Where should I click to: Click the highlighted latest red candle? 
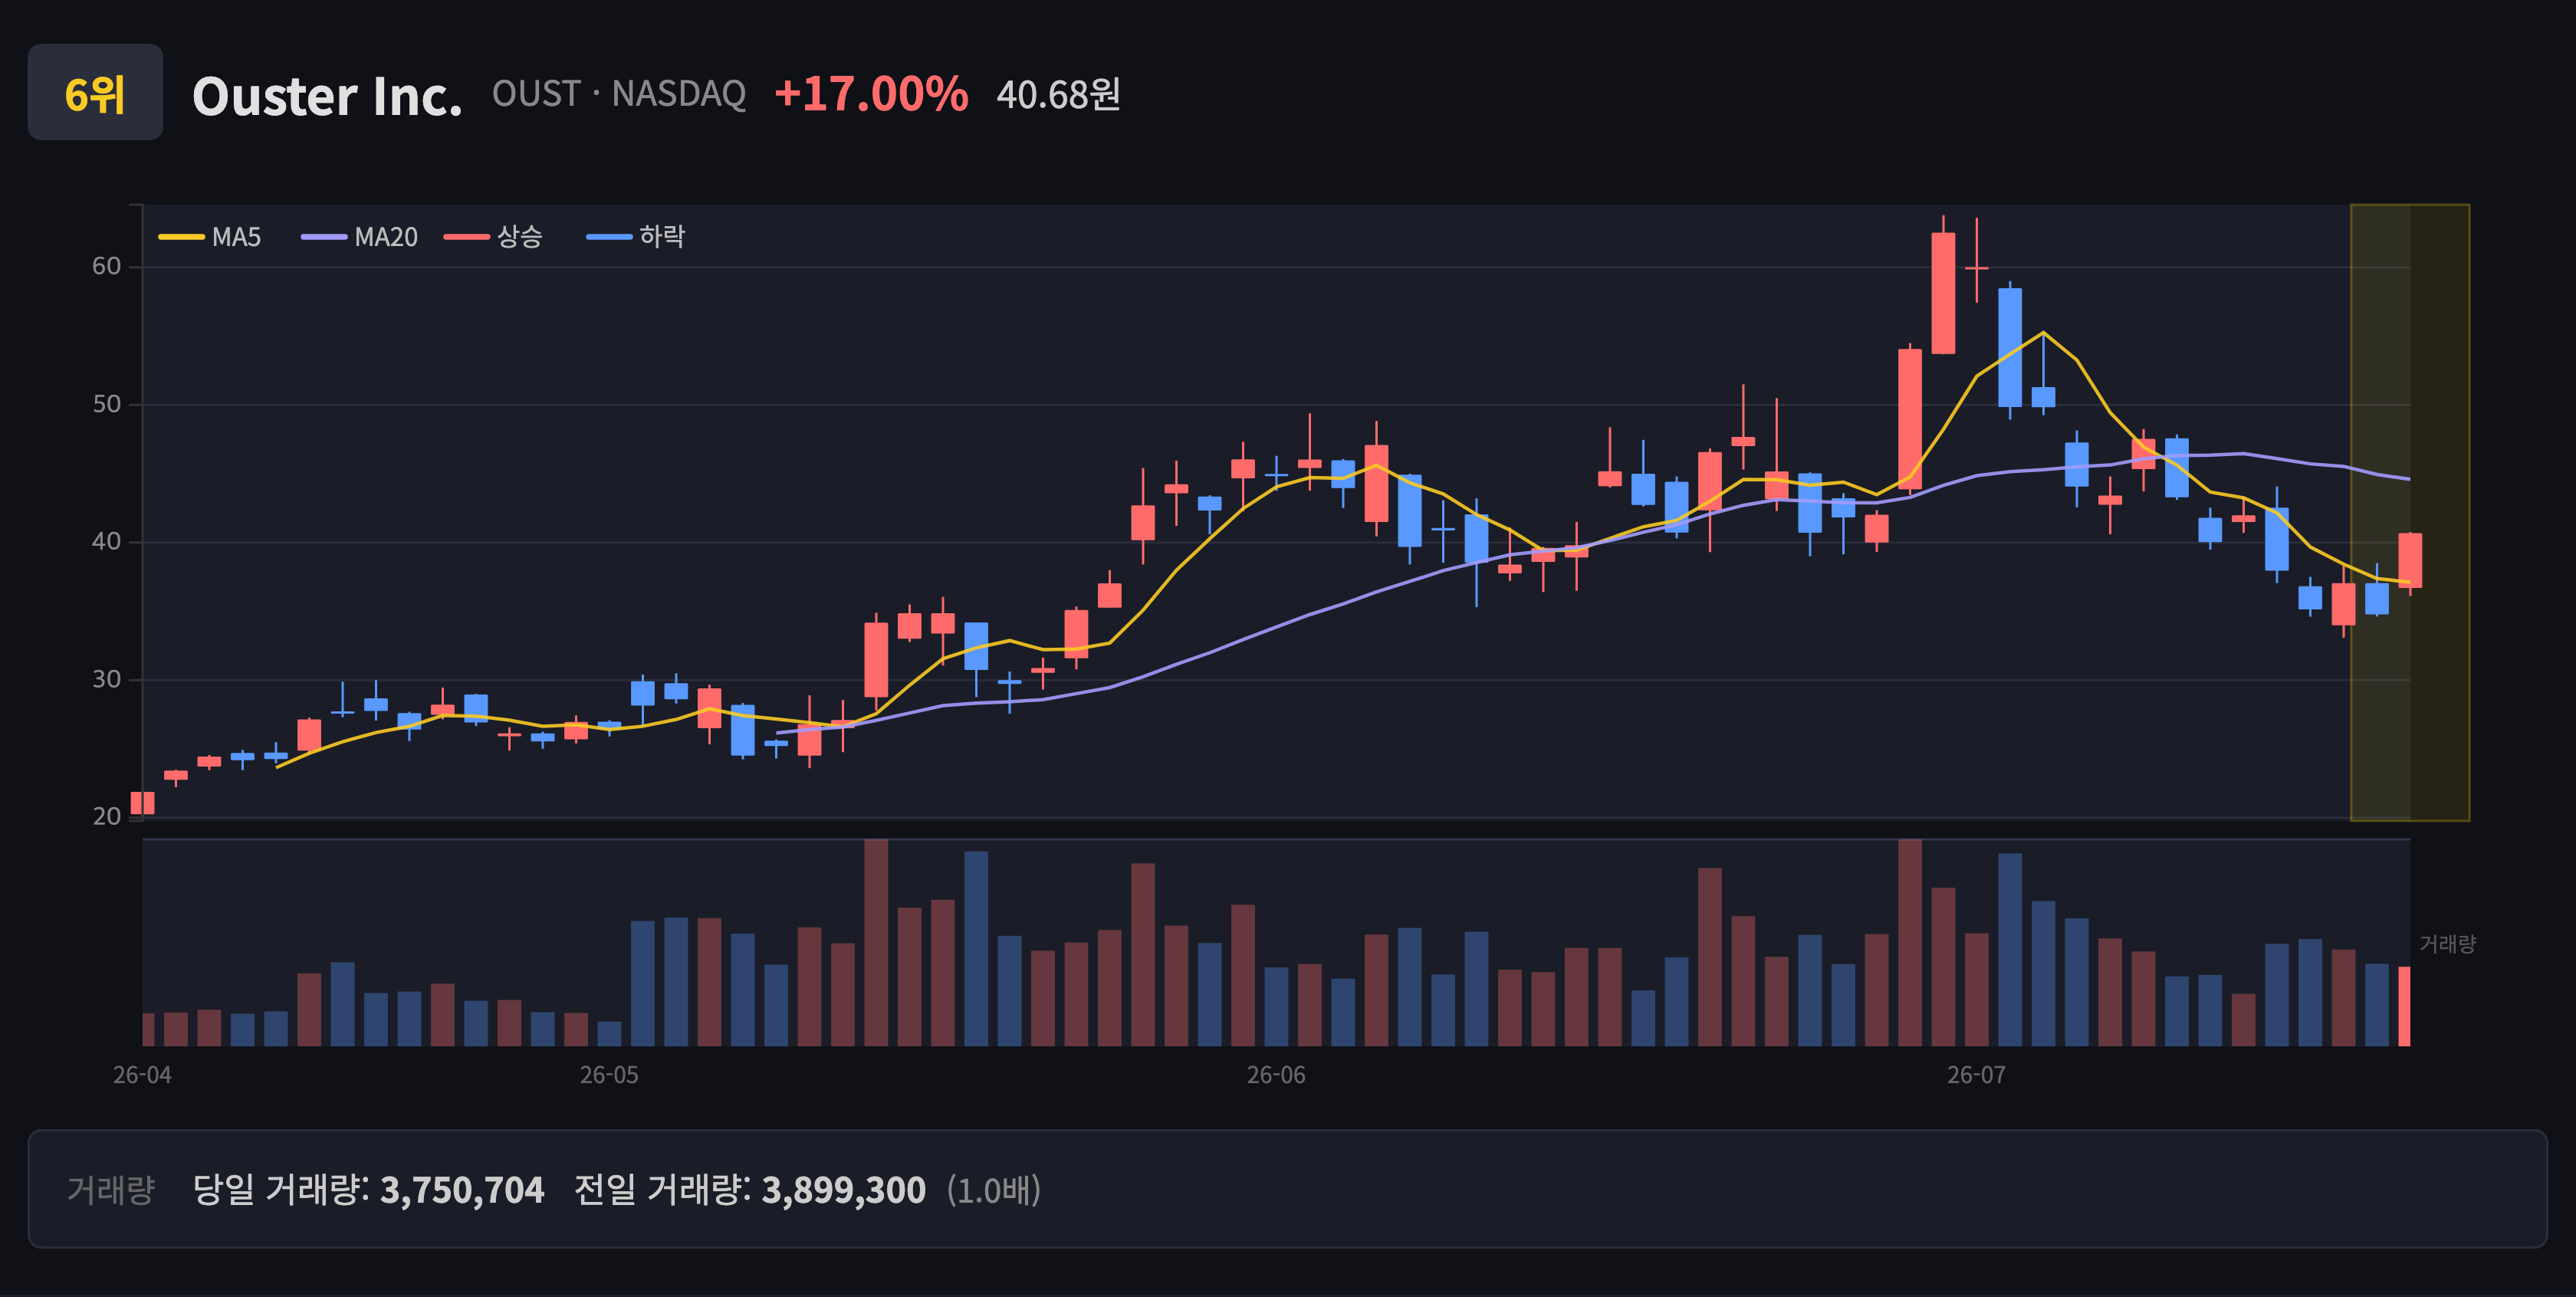(x=2410, y=560)
